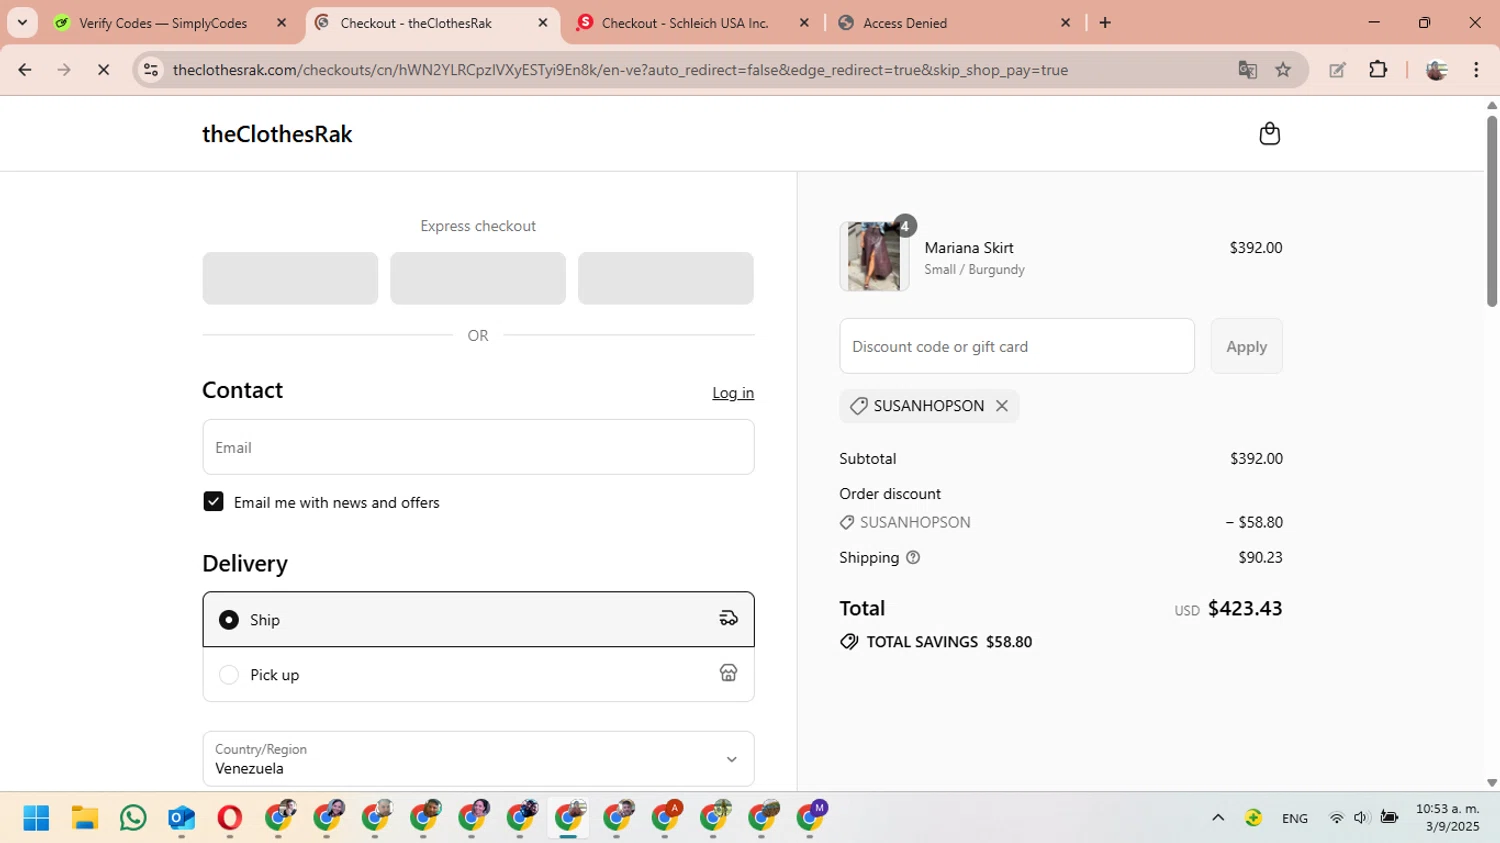Click the address bar URL
1500x843 pixels.
[x=620, y=70]
